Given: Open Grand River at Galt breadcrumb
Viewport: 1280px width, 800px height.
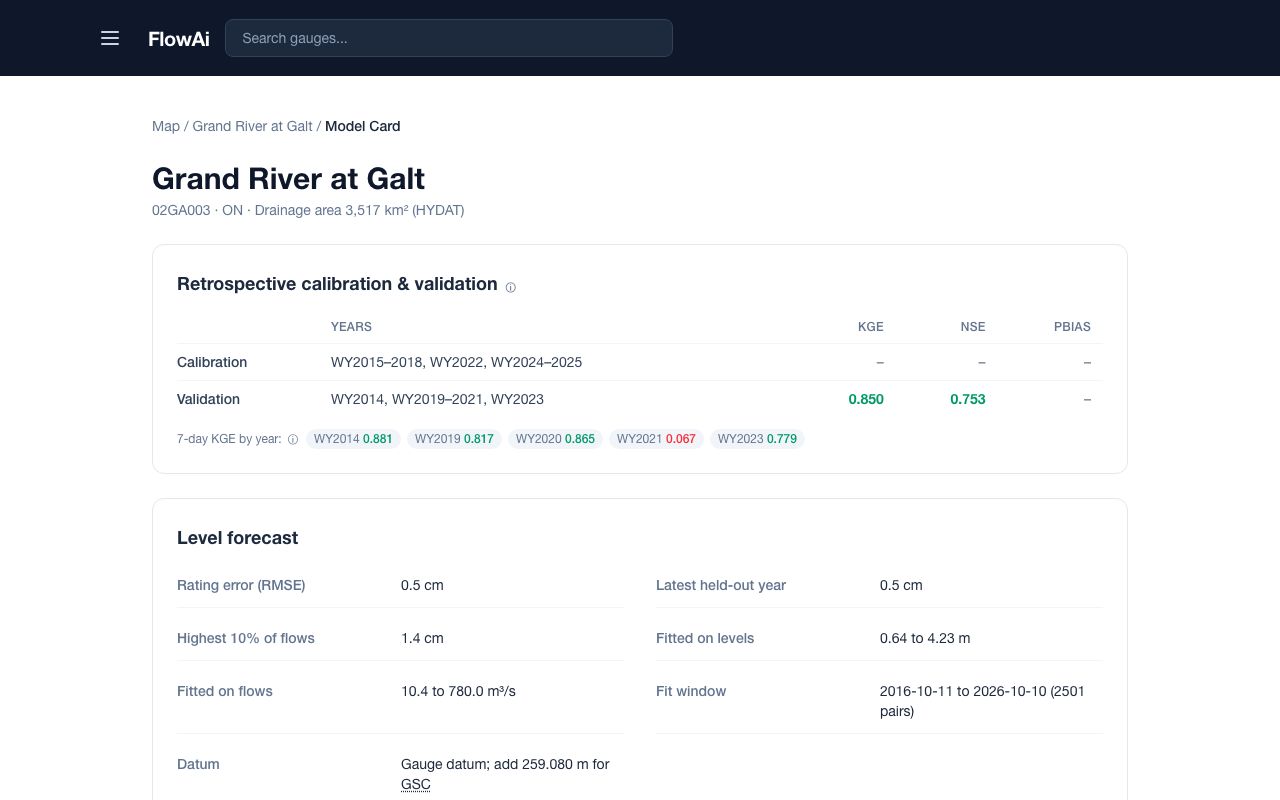Looking at the screenshot, I should pyautogui.click(x=252, y=126).
